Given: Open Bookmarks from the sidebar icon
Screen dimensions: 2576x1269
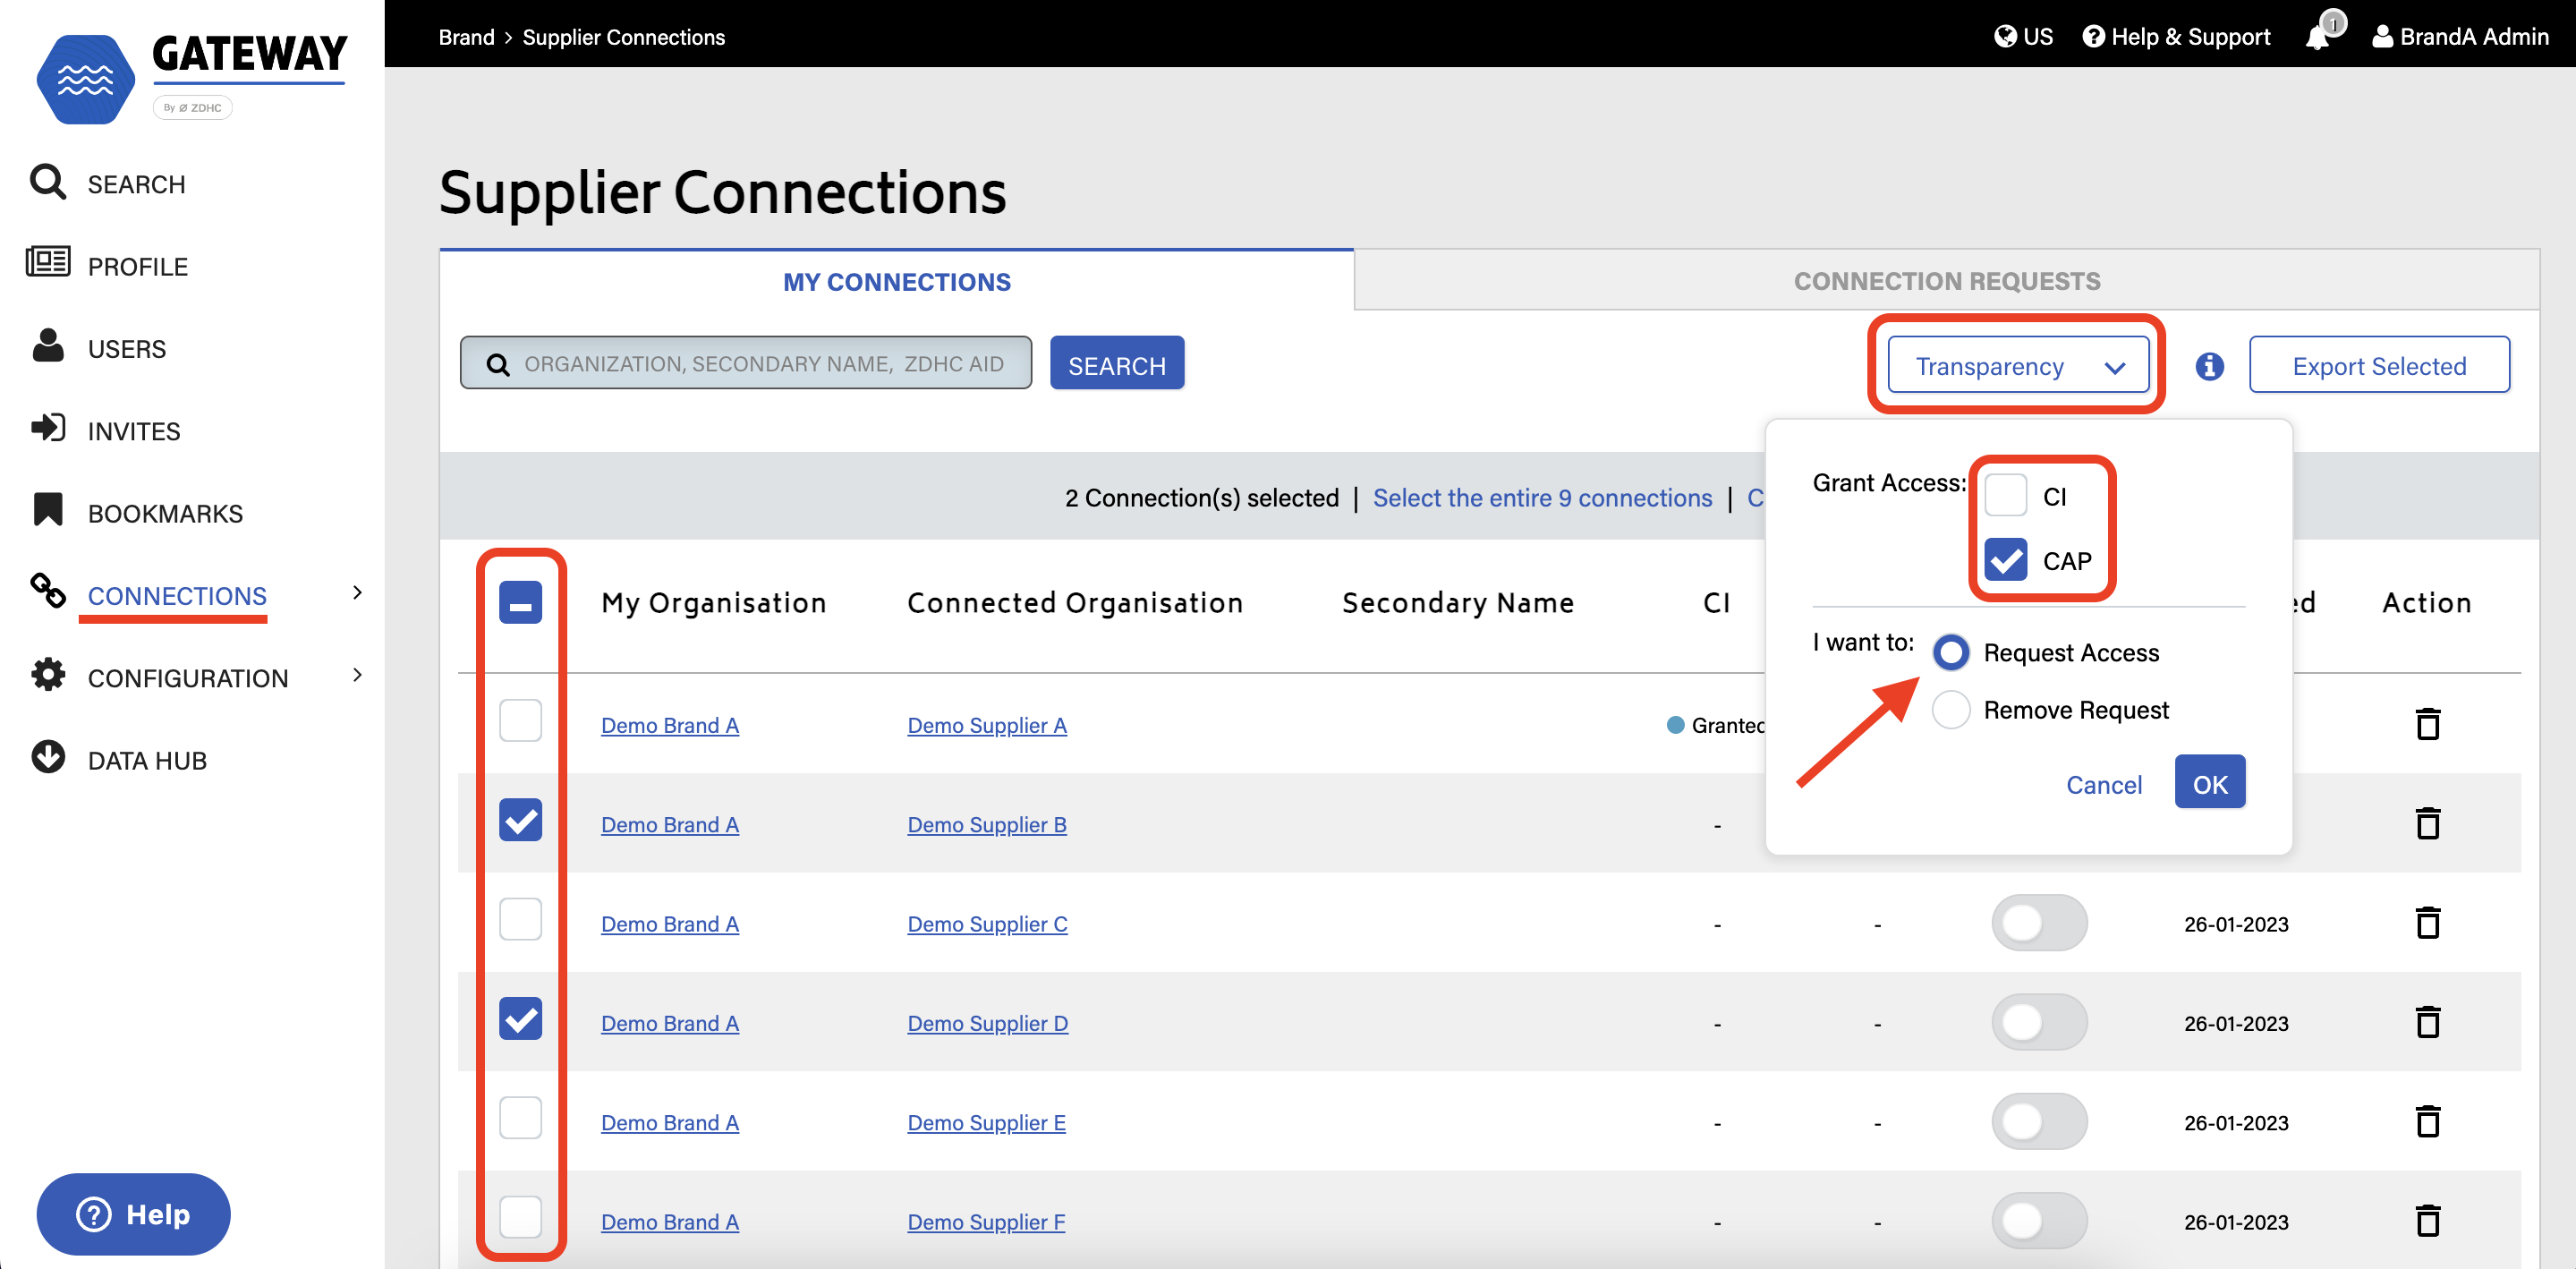Looking at the screenshot, I should click(47, 511).
